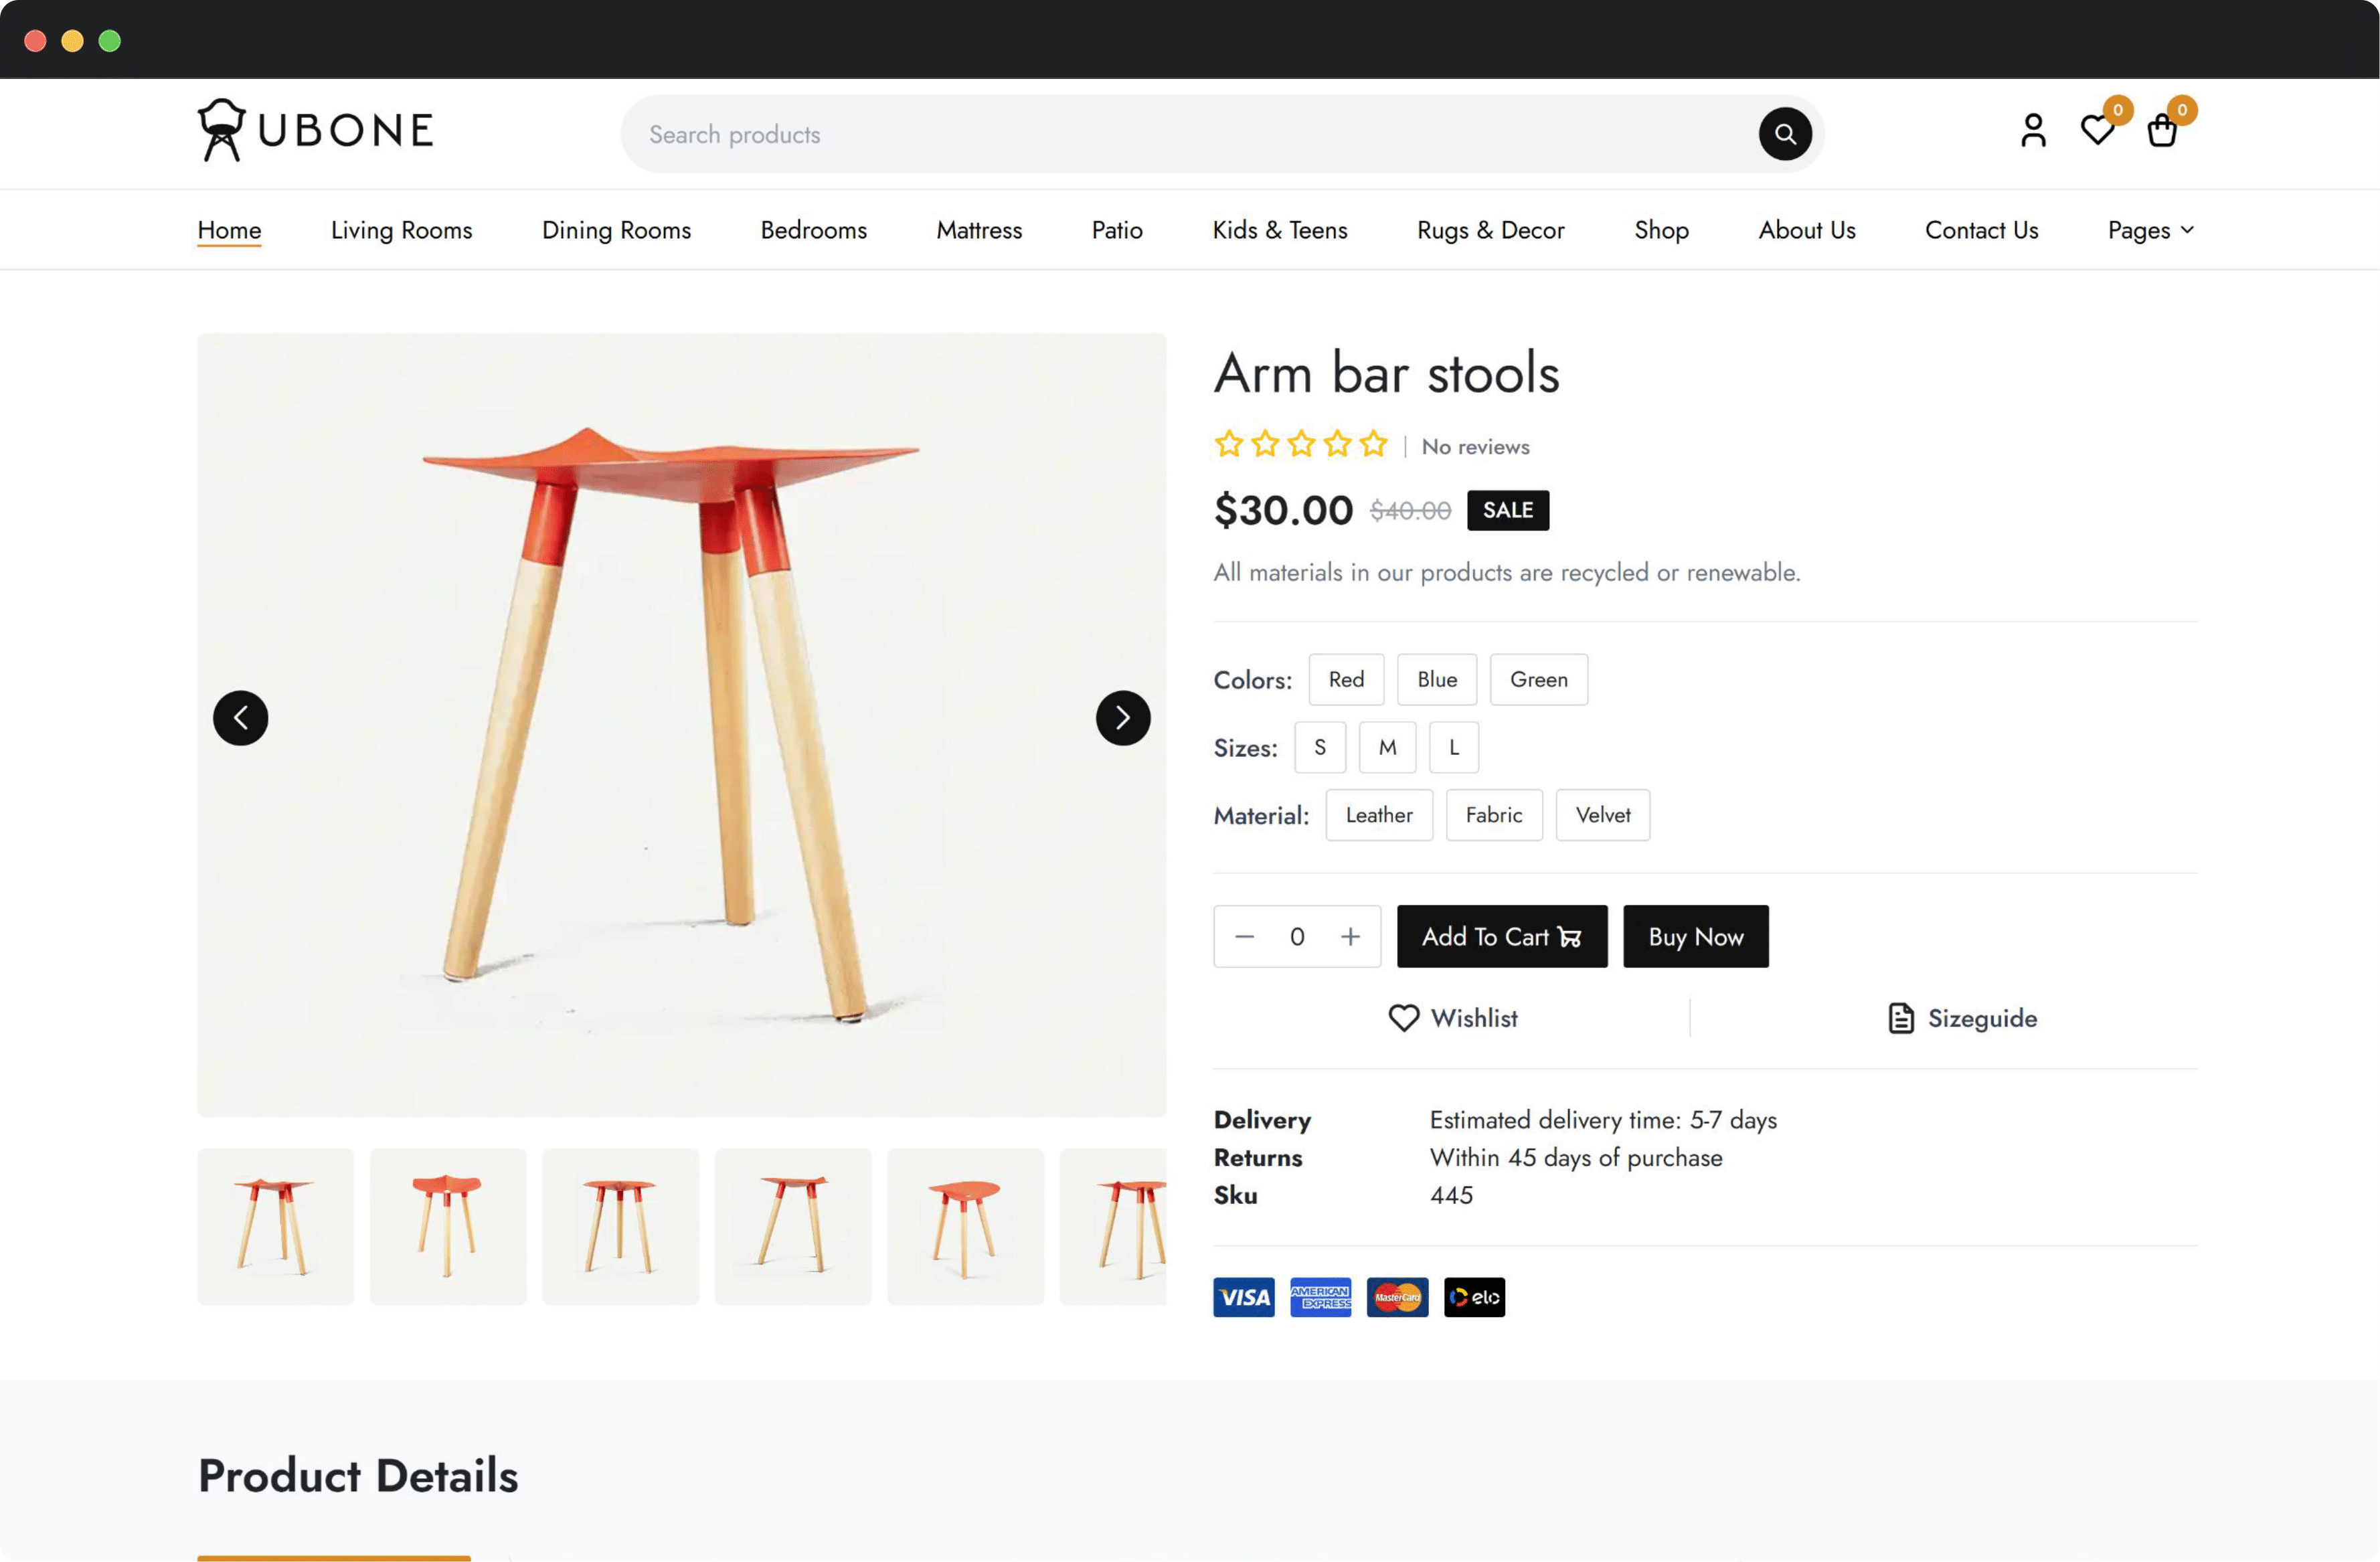Image resolution: width=2380 pixels, height=1562 pixels.
Task: Open the user account icon
Action: 2032,131
